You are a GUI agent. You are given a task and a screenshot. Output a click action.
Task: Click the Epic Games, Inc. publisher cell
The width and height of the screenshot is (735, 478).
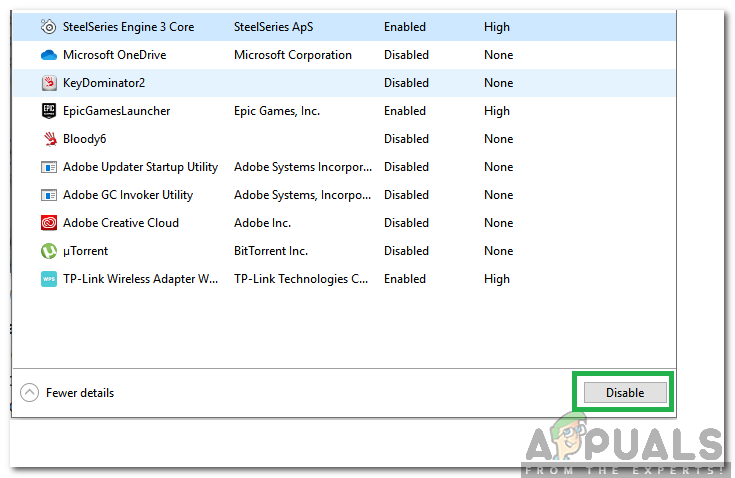pyautogui.click(x=277, y=111)
